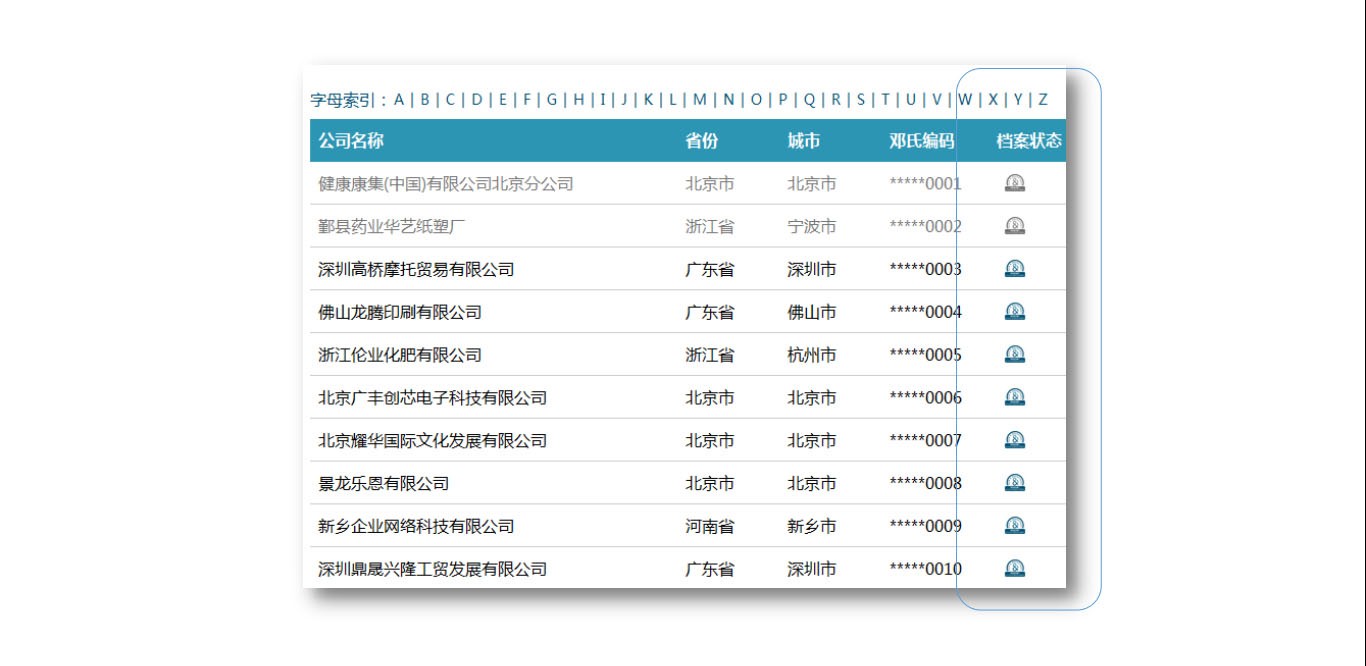Click city cell 佛山市
This screenshot has width=1366, height=666.
(812, 313)
